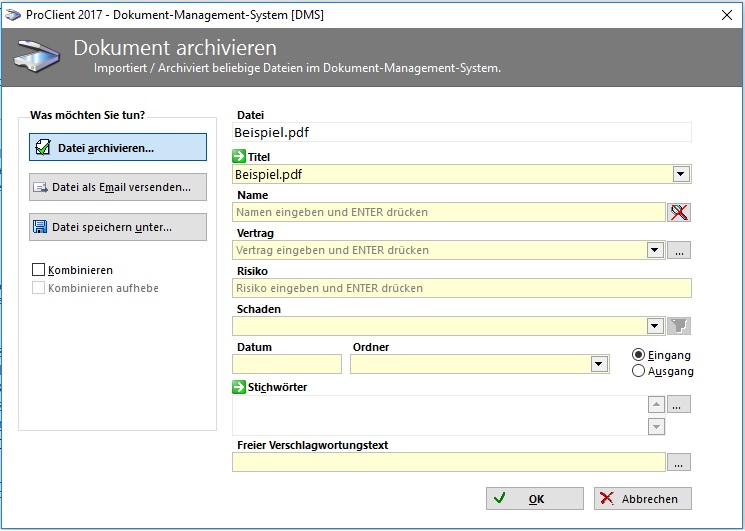Click the ellipsis button next to Stichwörter list
The image size is (745, 531).
tap(680, 405)
